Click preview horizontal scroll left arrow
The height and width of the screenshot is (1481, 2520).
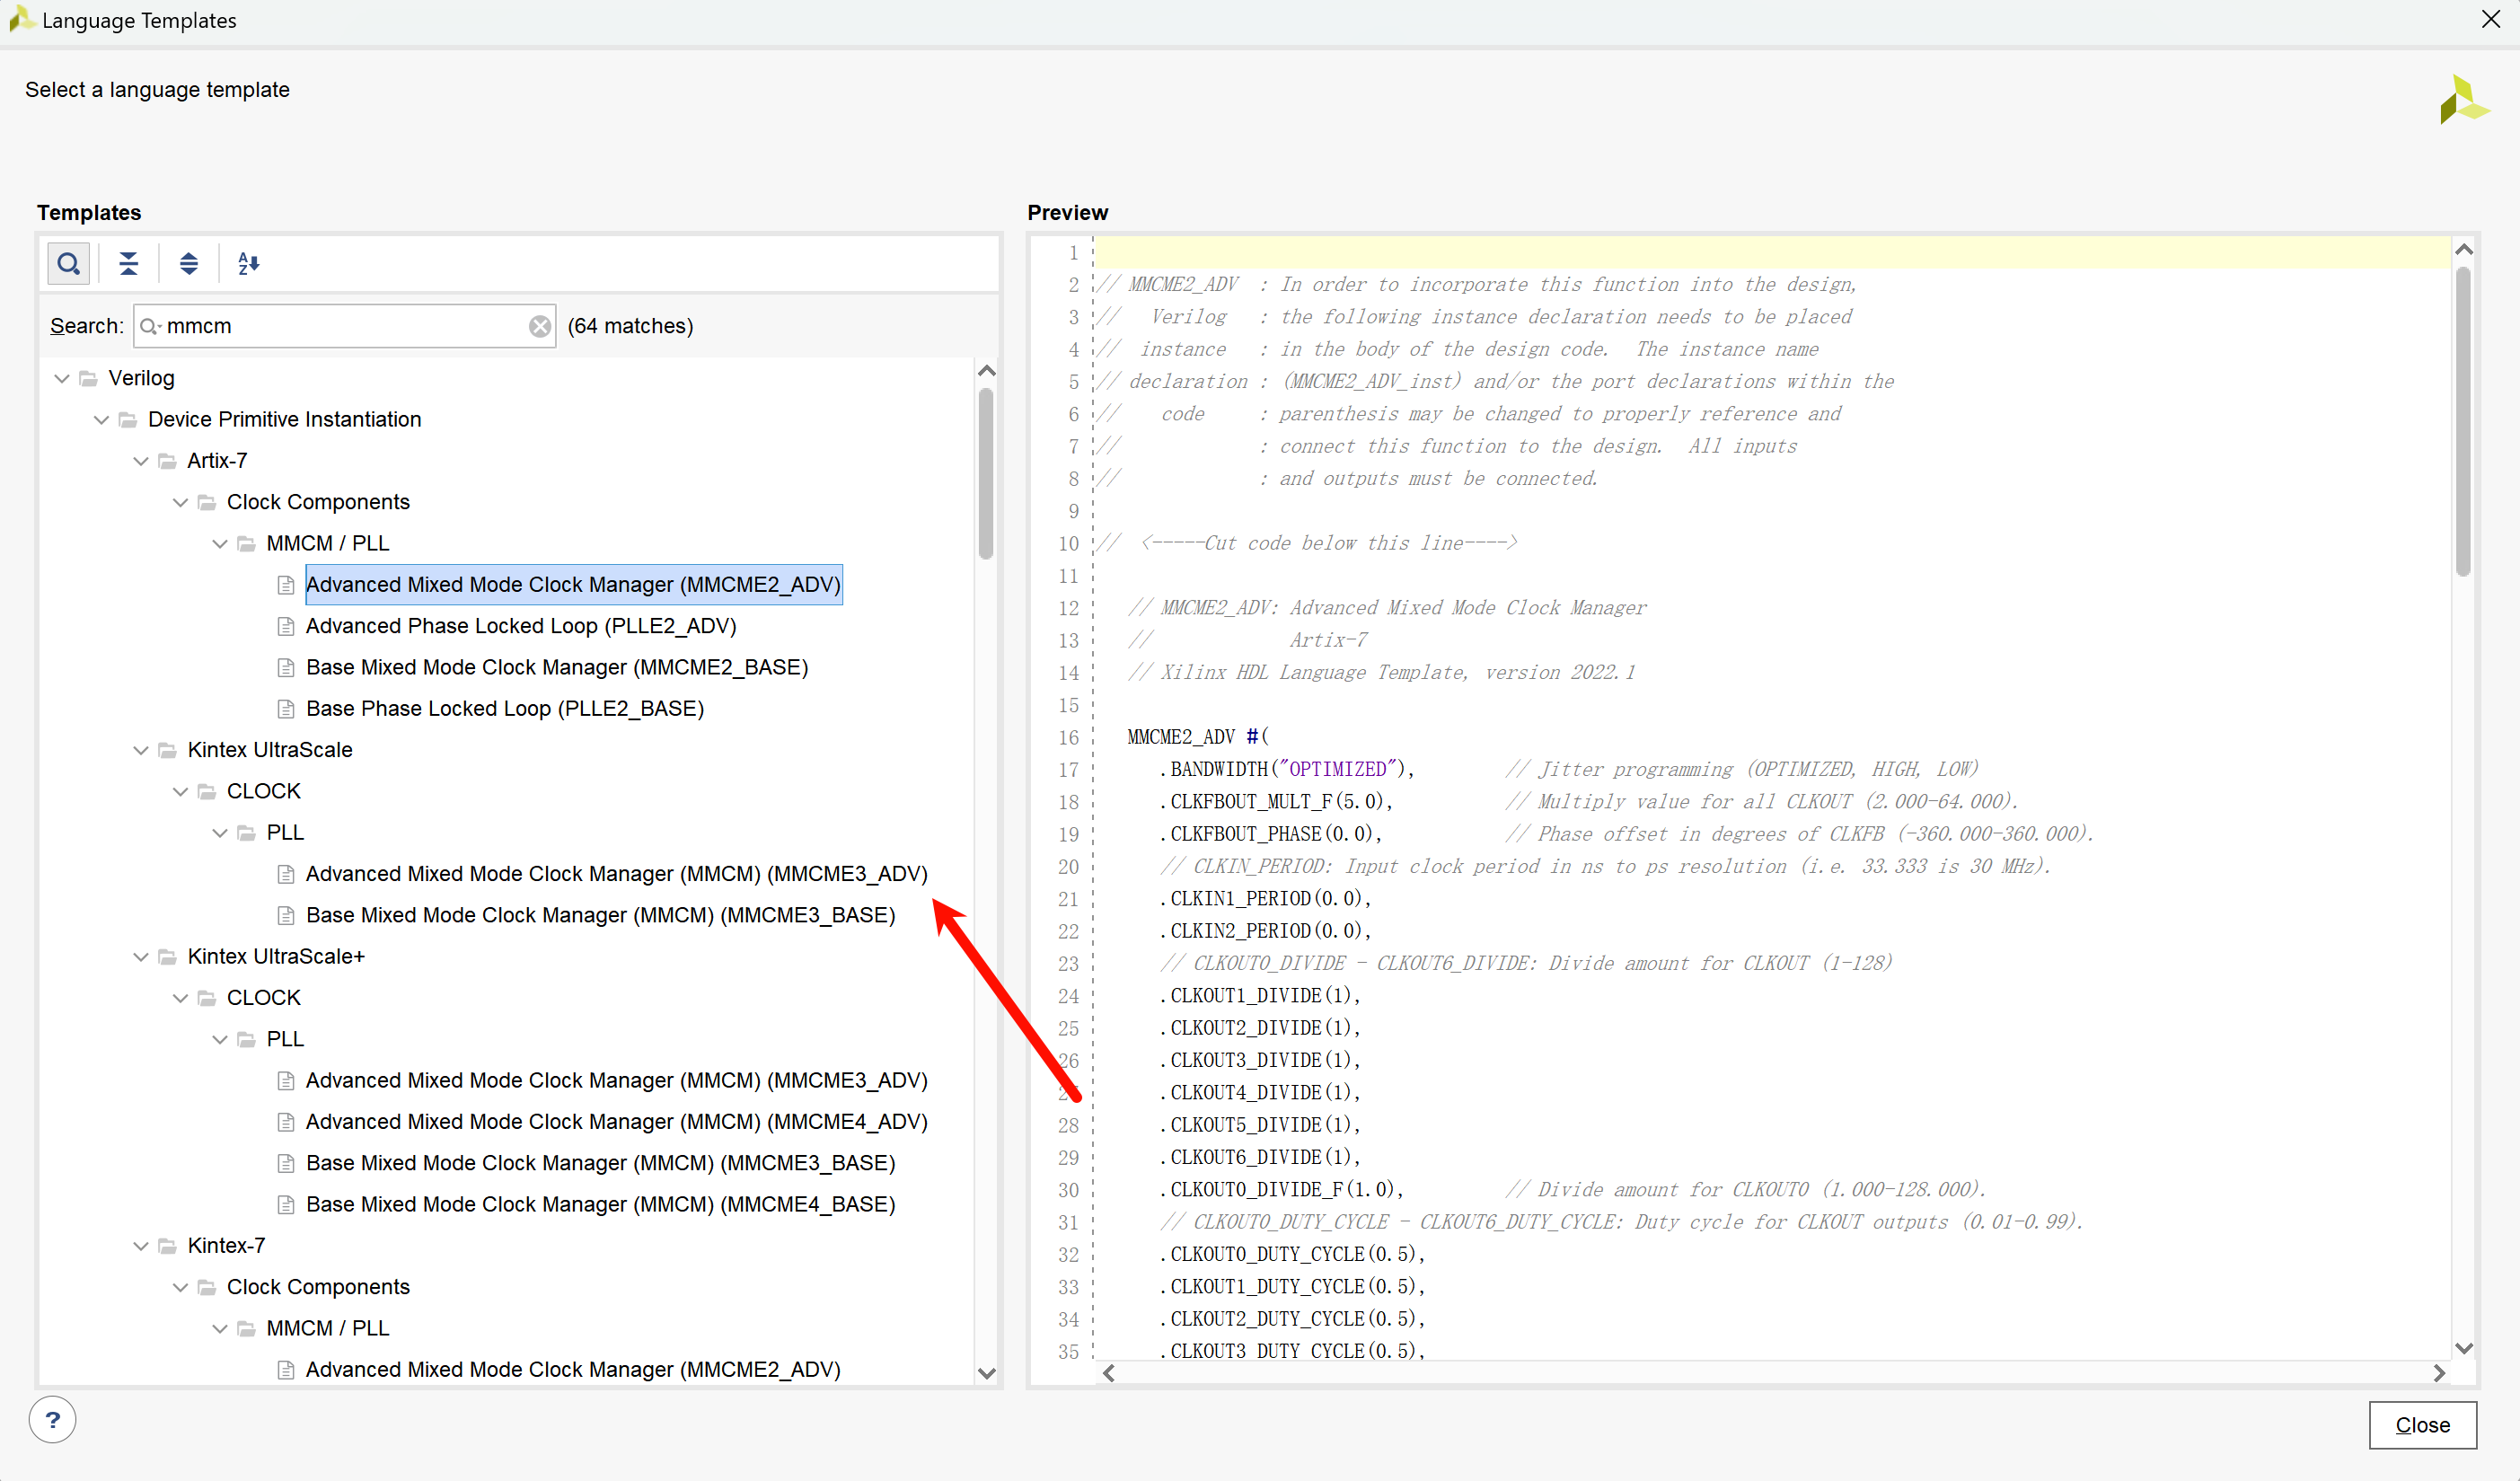(x=1108, y=1373)
